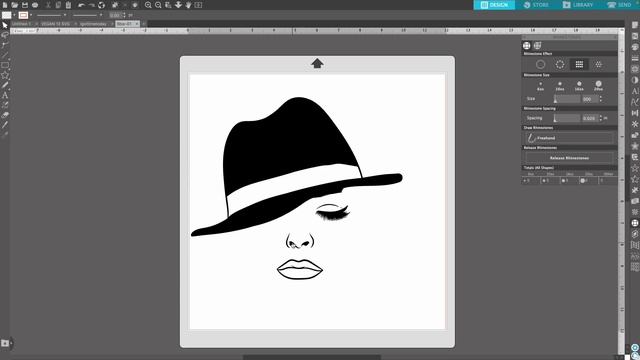Close the active document tab
The width and height of the screenshot is (640, 360).
[x=137, y=24]
